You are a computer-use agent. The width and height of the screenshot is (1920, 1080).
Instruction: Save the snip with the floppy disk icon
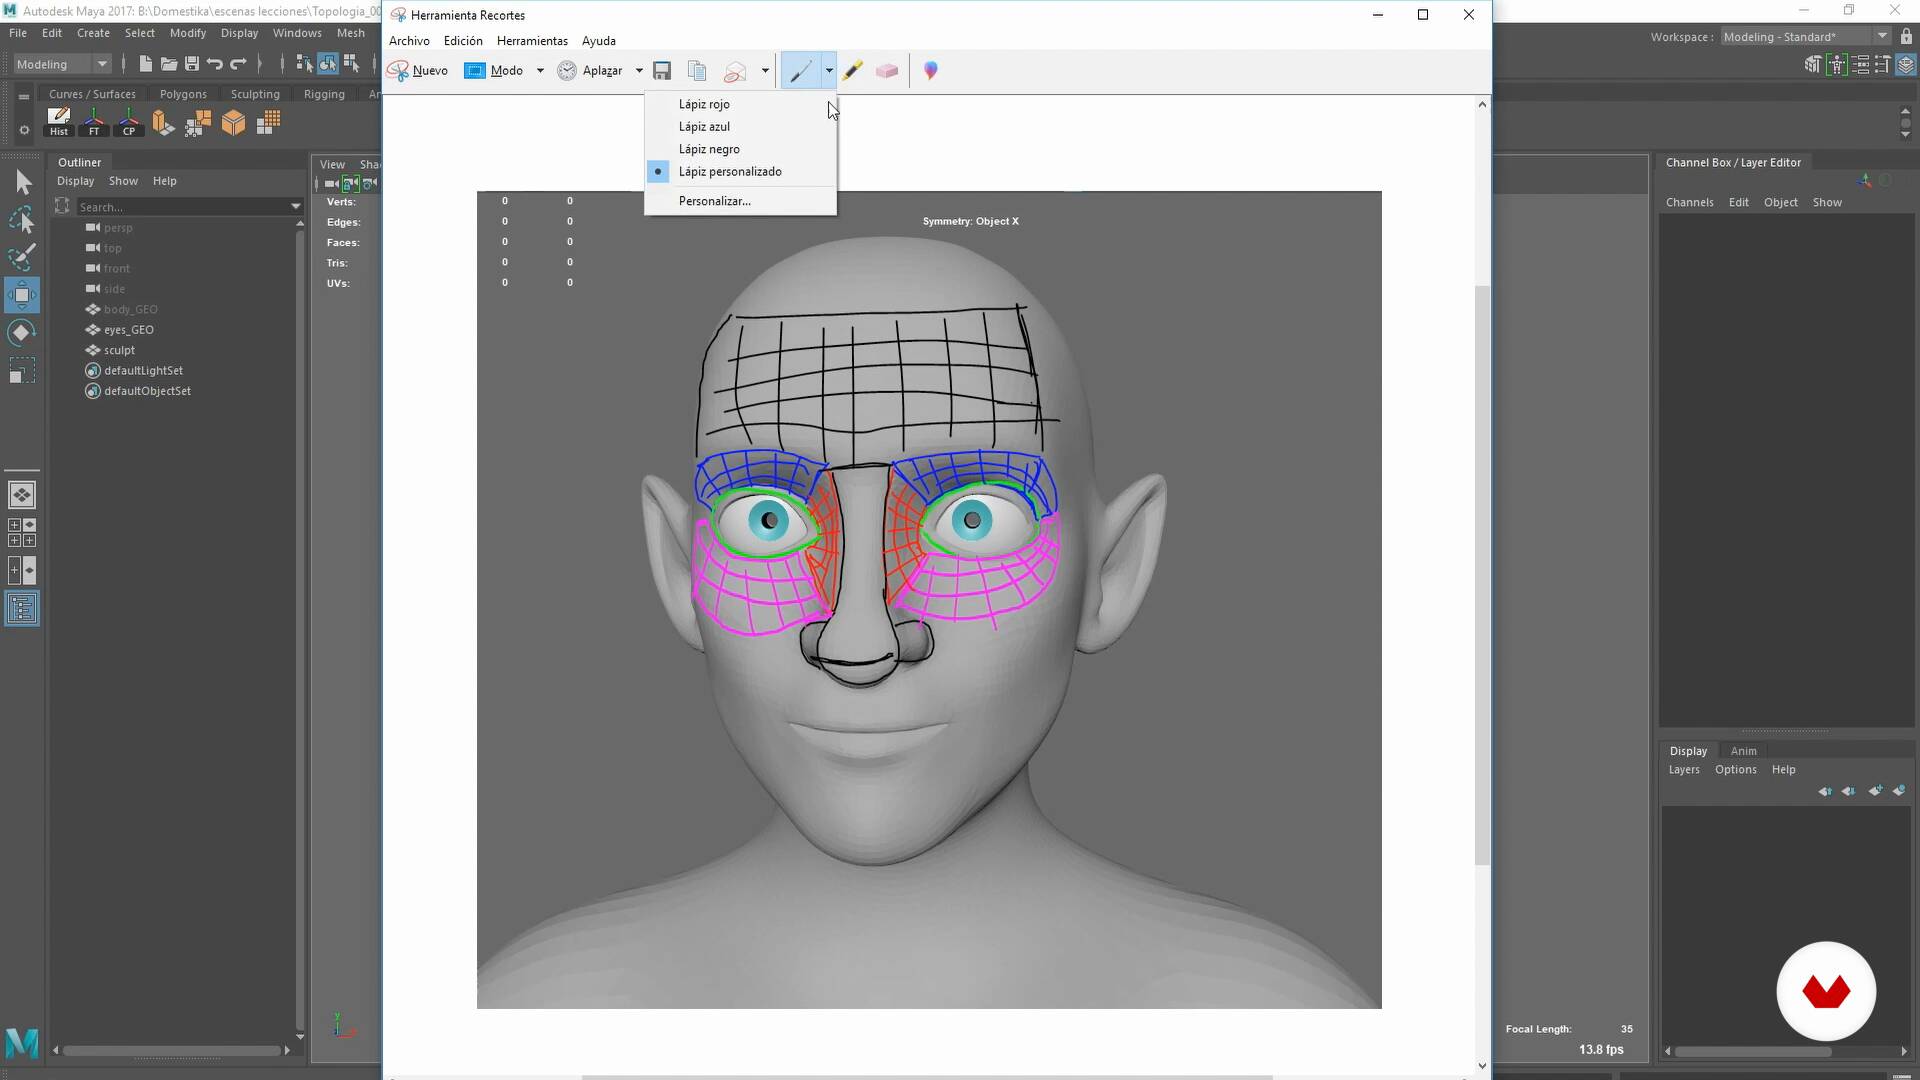662,71
